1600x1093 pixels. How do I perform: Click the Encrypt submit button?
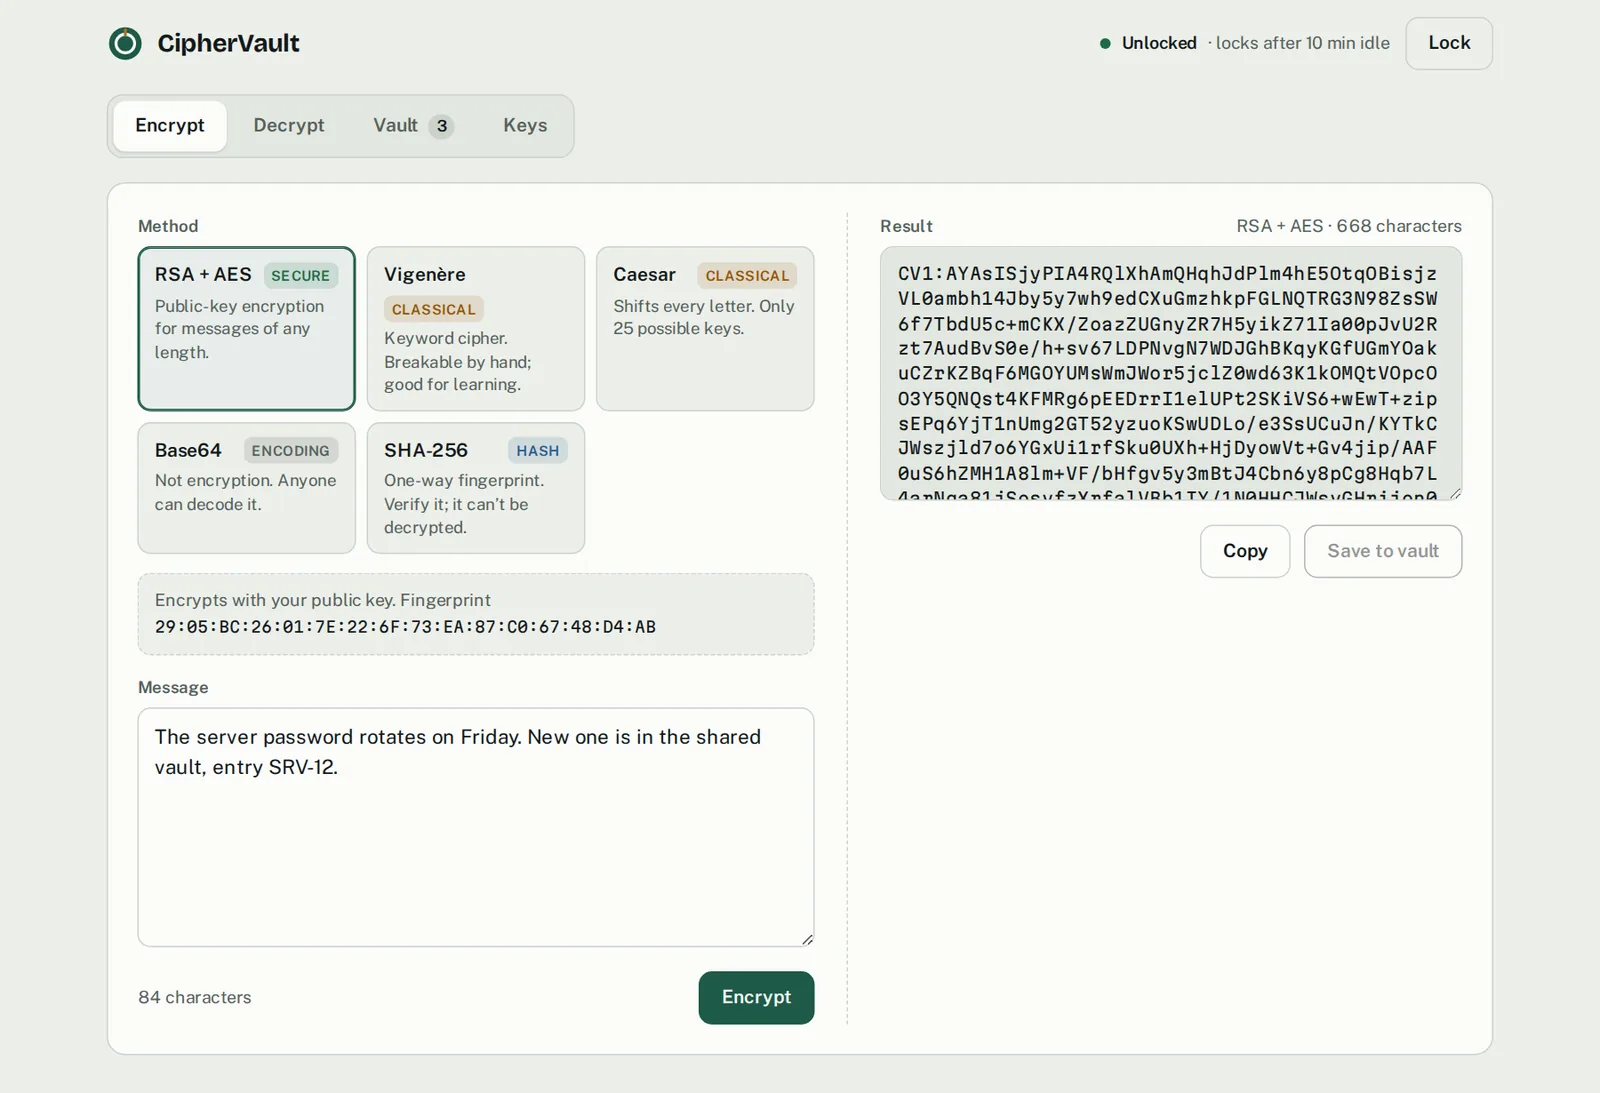point(756,997)
